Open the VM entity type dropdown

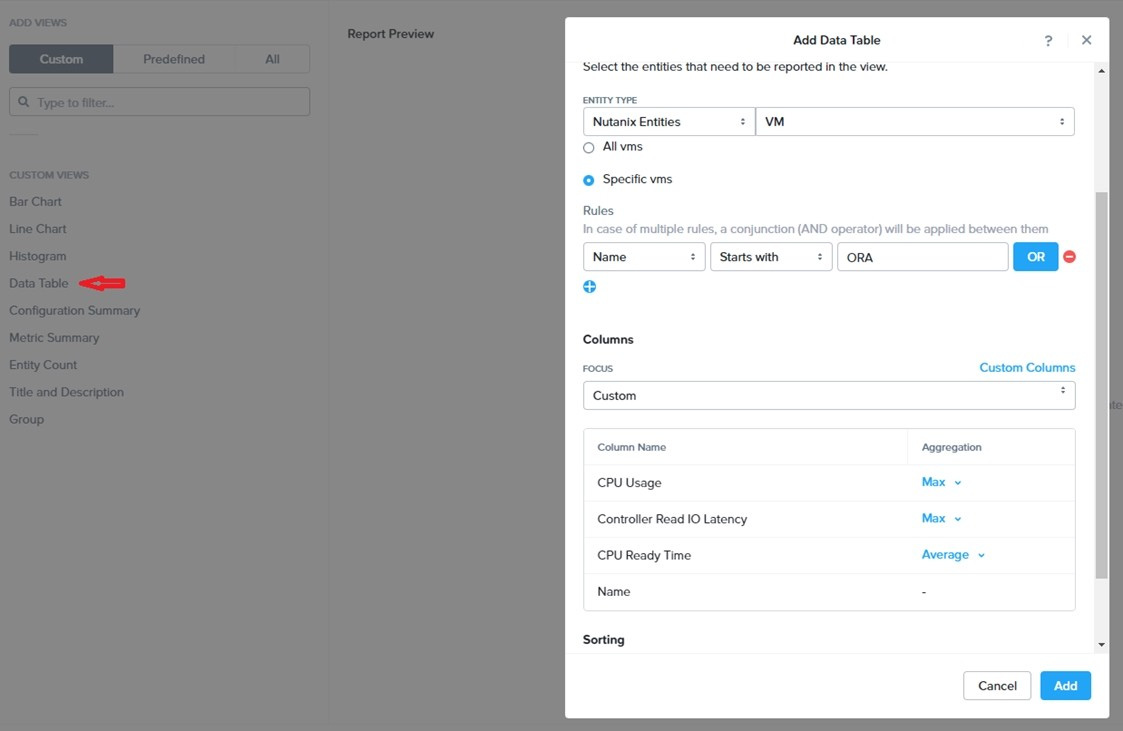click(x=914, y=122)
